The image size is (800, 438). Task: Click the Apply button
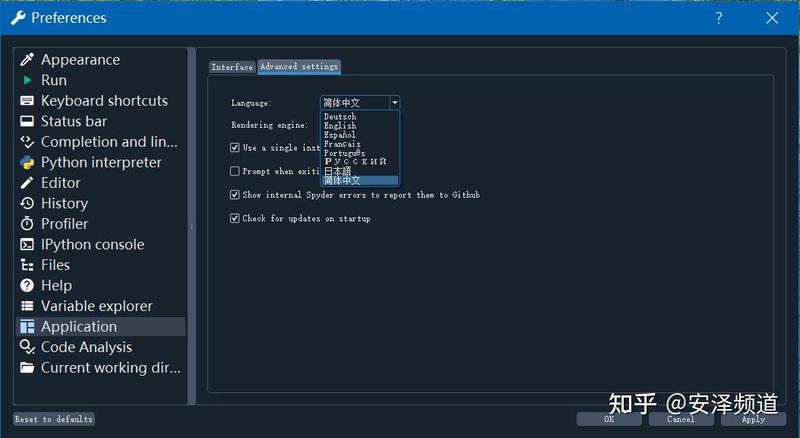(x=754, y=419)
